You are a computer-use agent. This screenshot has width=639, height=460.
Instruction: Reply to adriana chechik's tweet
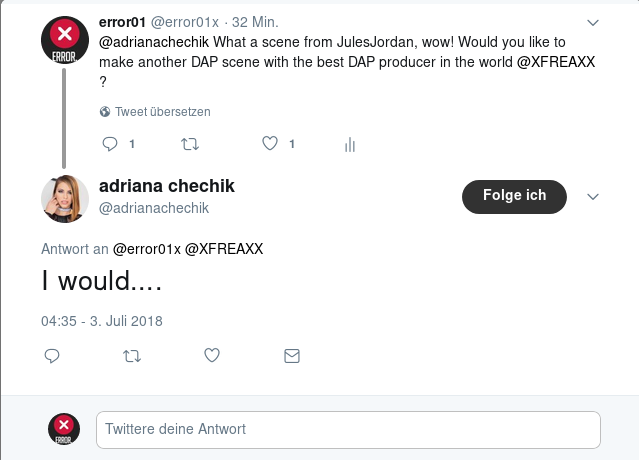pos(52,355)
